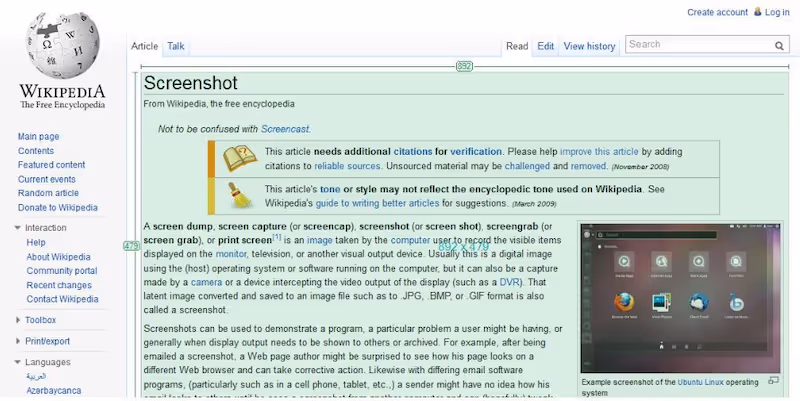
Task: Open the Contents sidebar link
Action: 36,151
